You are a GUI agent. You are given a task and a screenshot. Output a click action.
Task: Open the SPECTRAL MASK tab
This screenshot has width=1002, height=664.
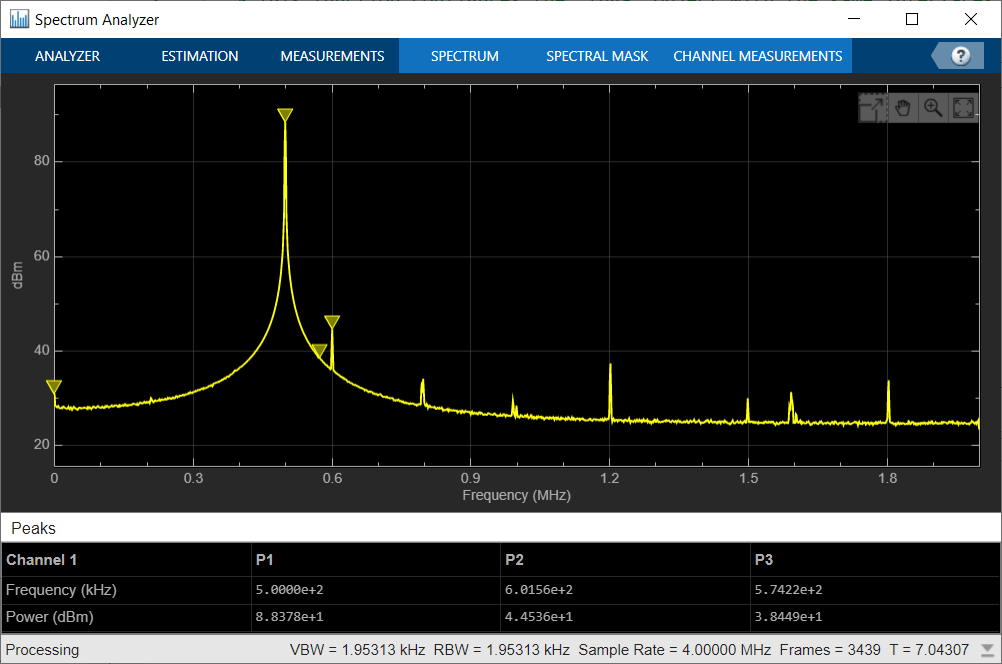click(597, 56)
